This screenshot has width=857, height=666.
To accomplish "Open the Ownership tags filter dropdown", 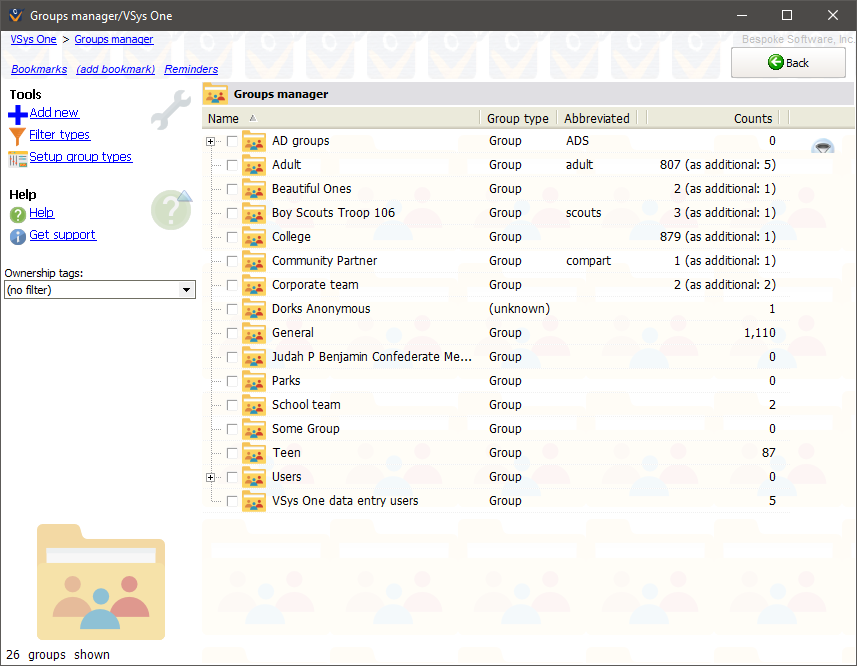I will (186, 290).
